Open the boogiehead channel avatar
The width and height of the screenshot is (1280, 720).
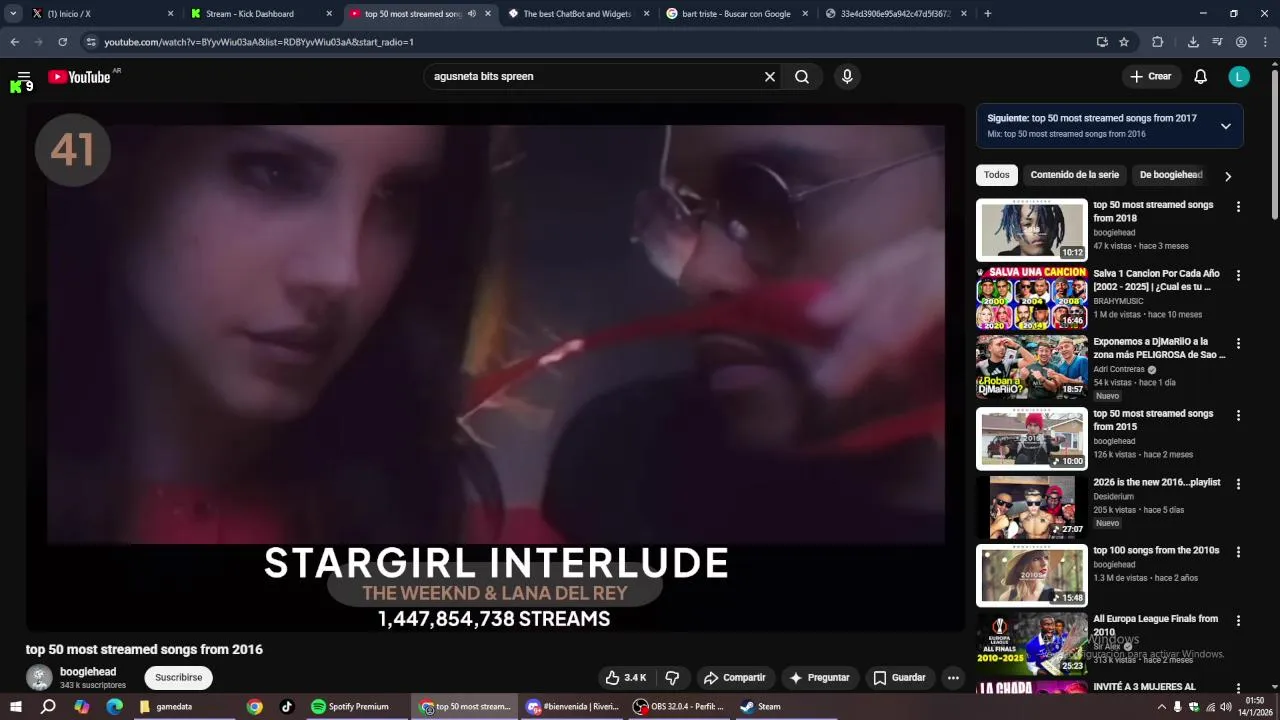(x=39, y=678)
